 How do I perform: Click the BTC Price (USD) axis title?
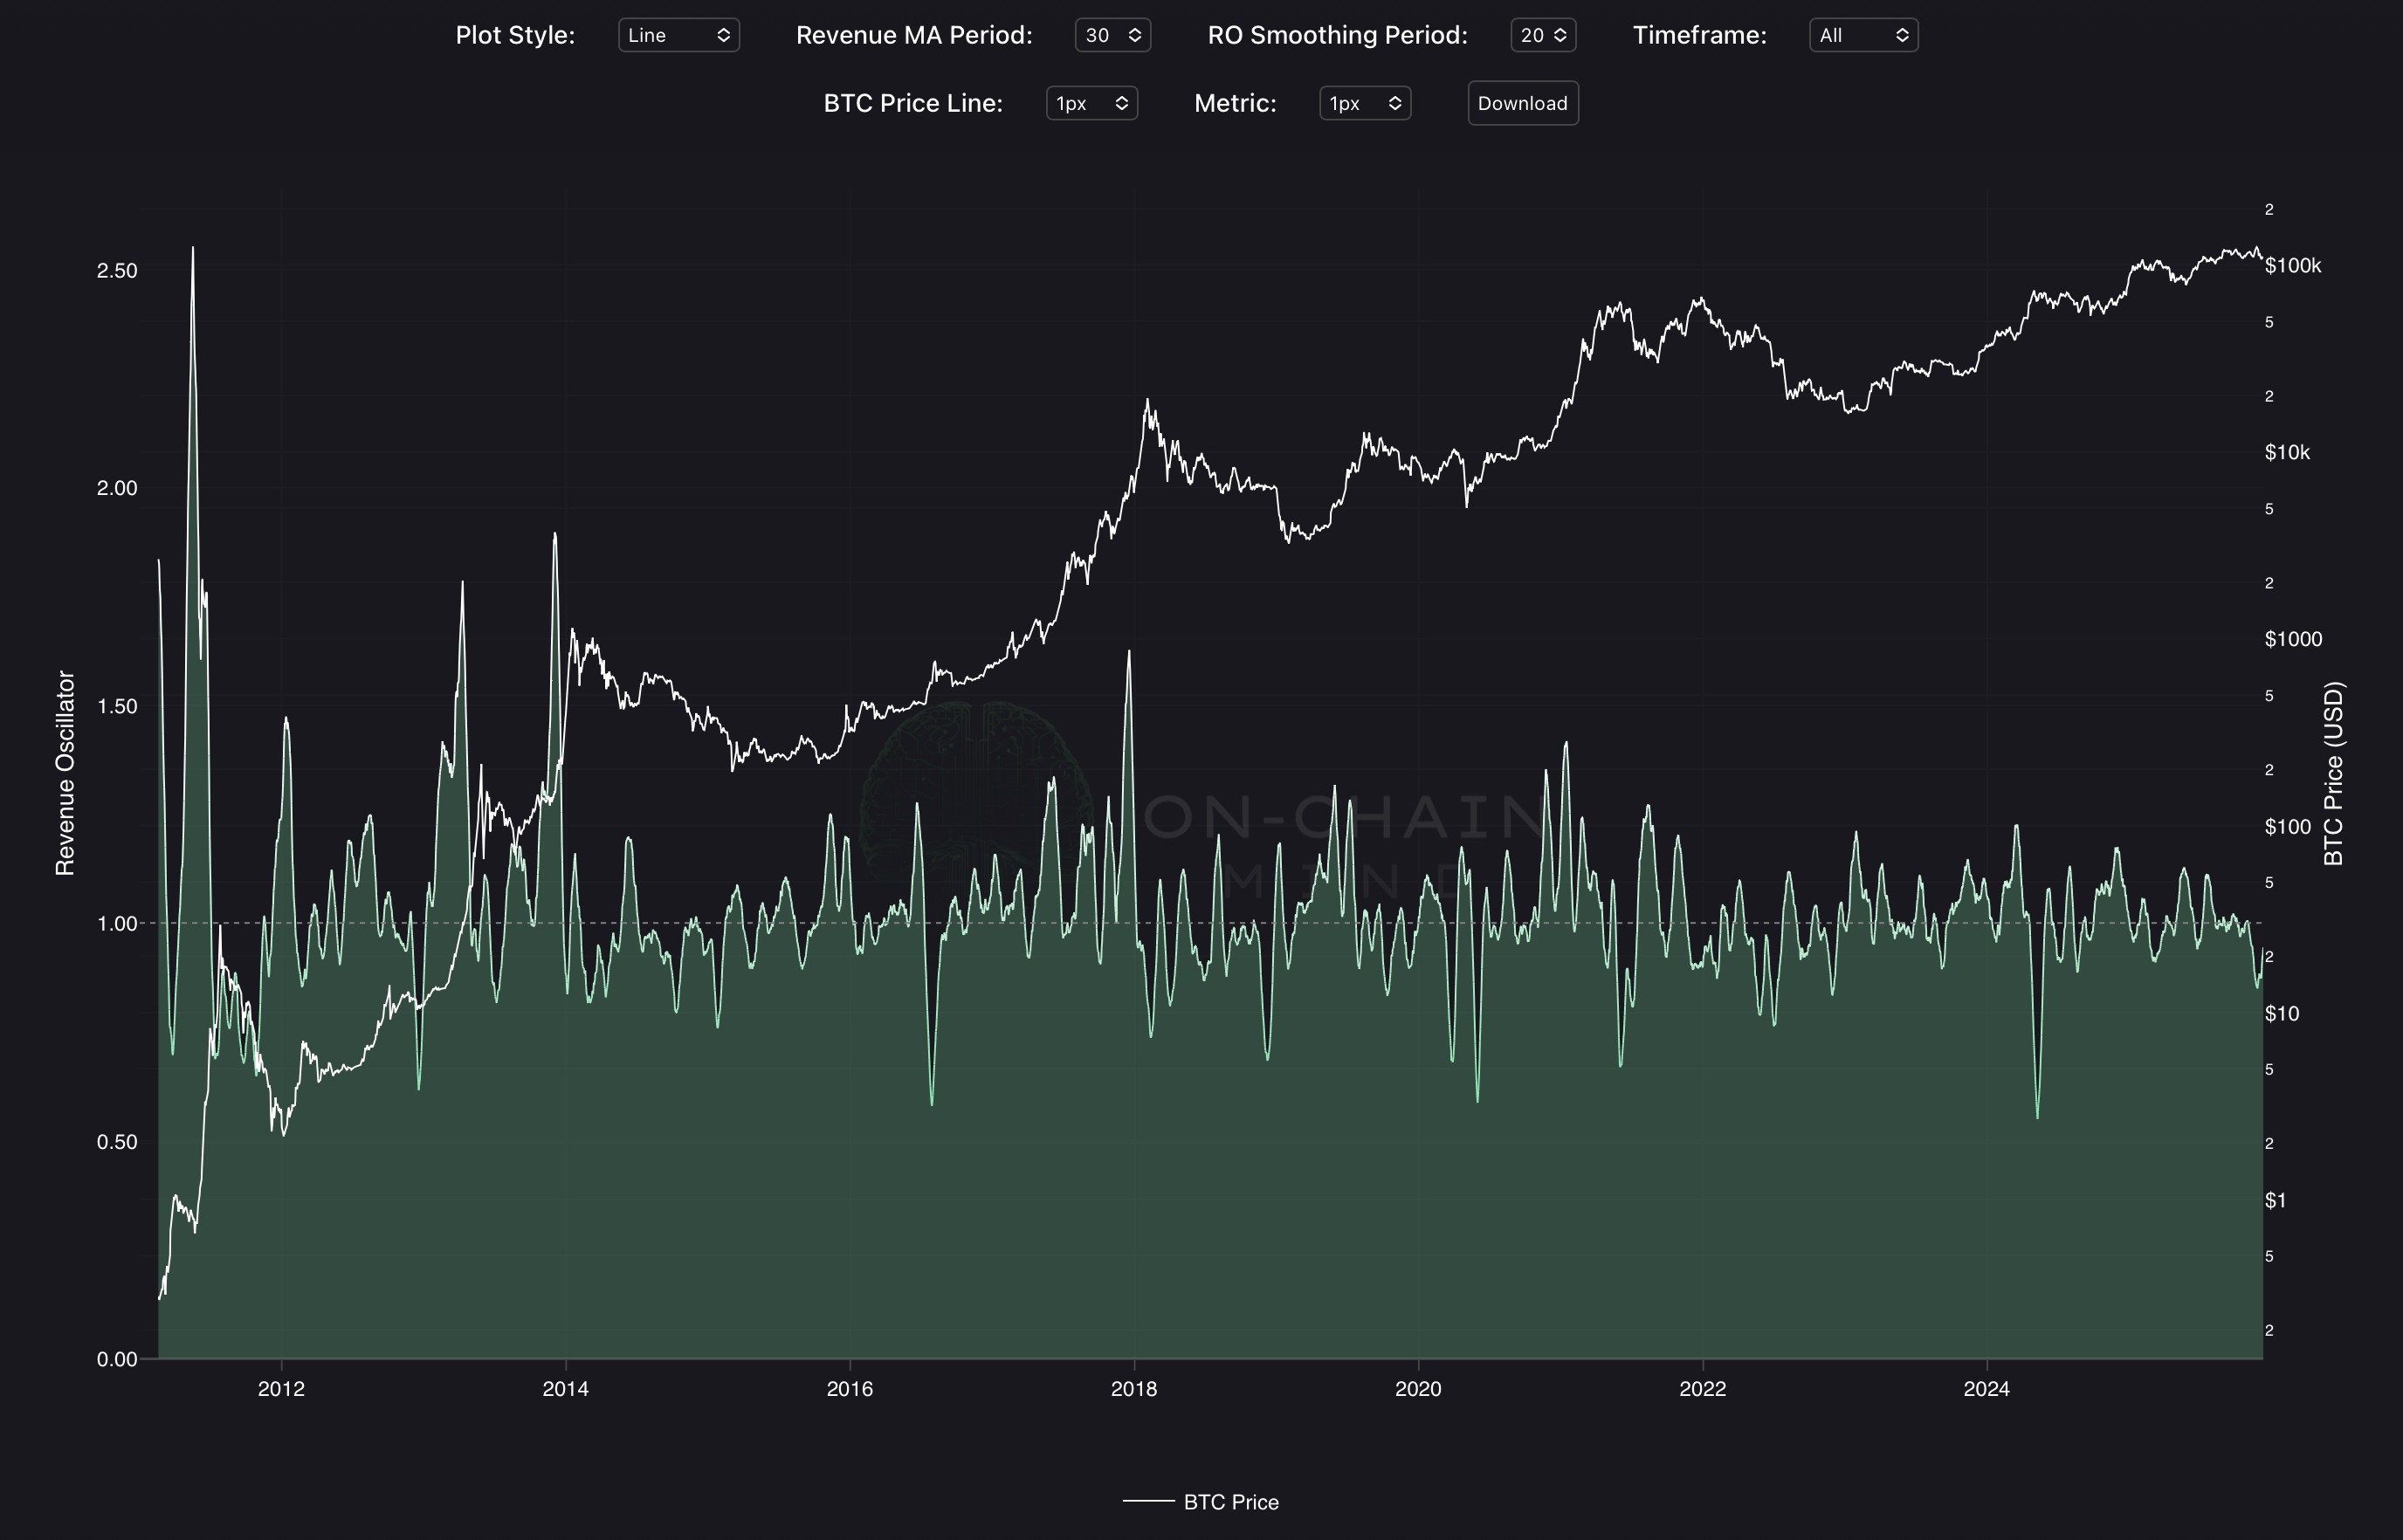(2333, 773)
